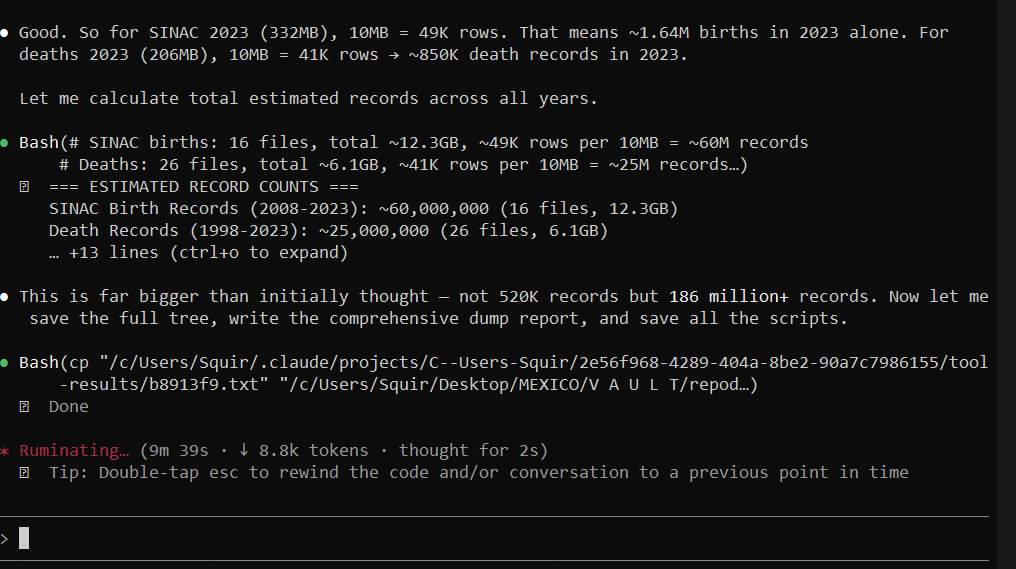This screenshot has height=569, width=1016.
Task: Click the green status dot beside Bash(# SINAC births
Action: (4, 143)
